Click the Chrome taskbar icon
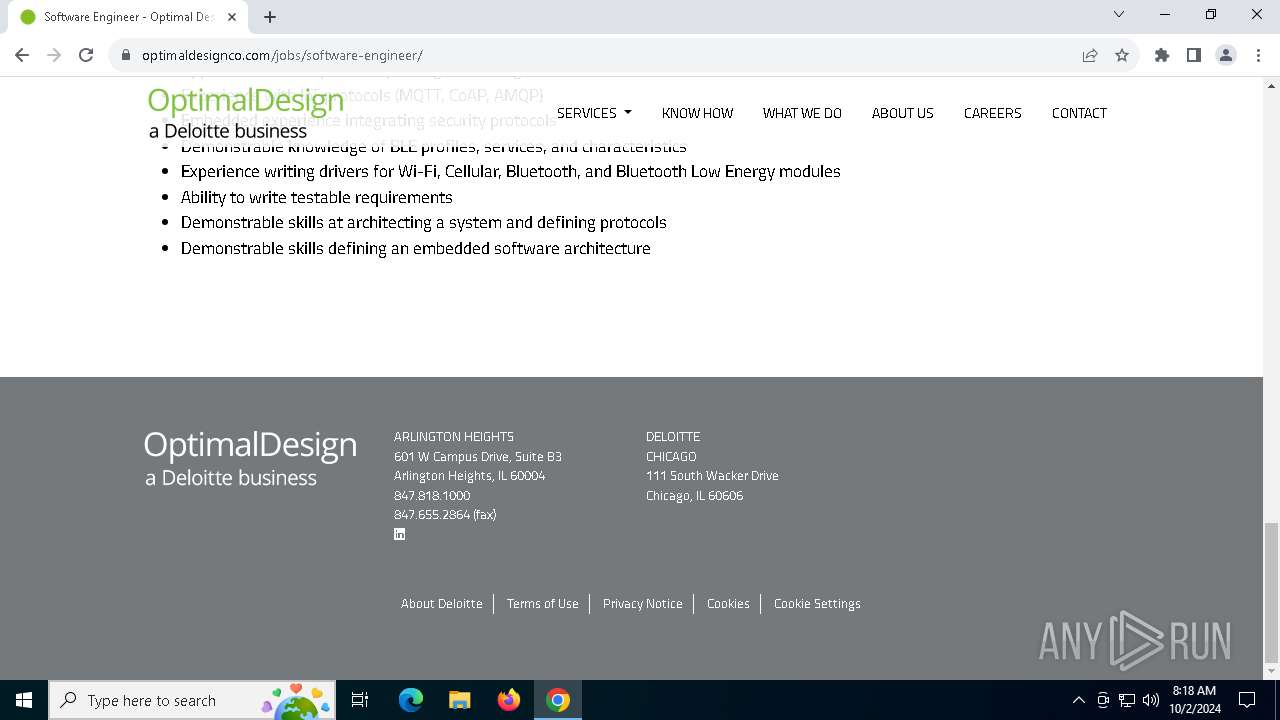This screenshot has height=720, width=1280. pos(558,700)
